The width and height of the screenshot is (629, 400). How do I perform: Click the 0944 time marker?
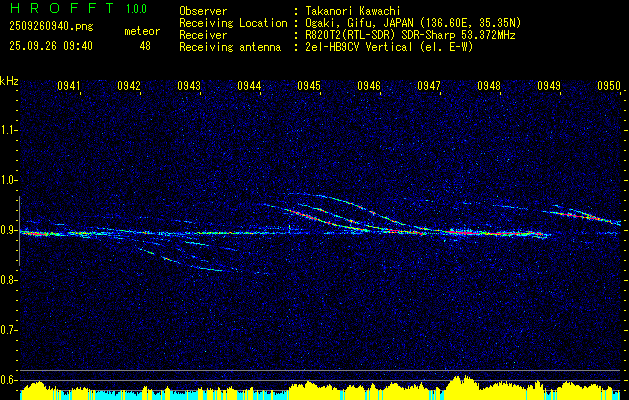pos(249,86)
